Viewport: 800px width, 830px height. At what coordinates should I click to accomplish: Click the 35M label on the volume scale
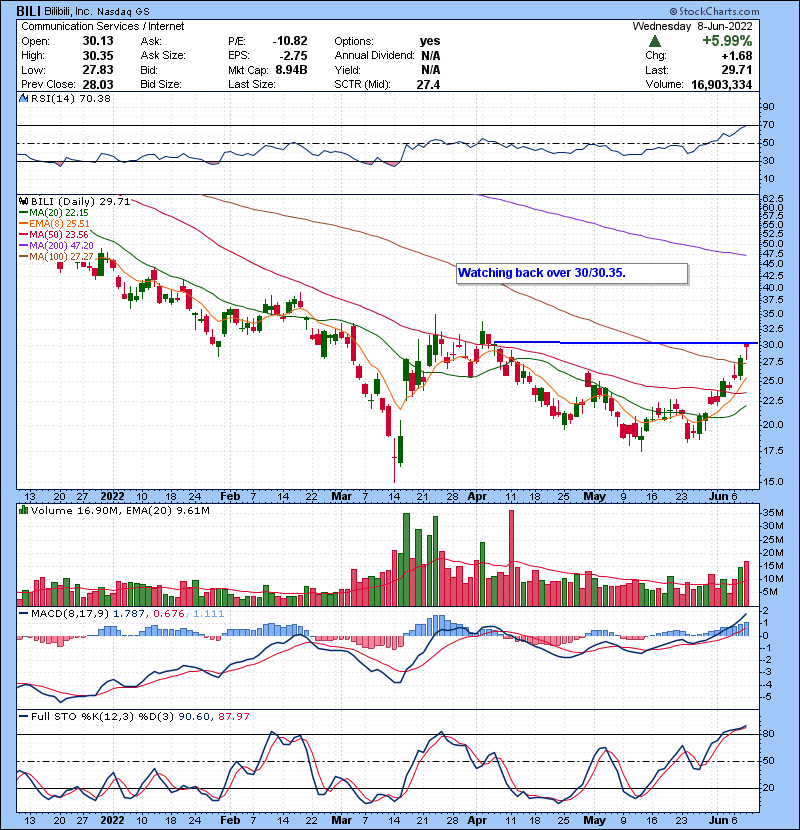[x=772, y=512]
